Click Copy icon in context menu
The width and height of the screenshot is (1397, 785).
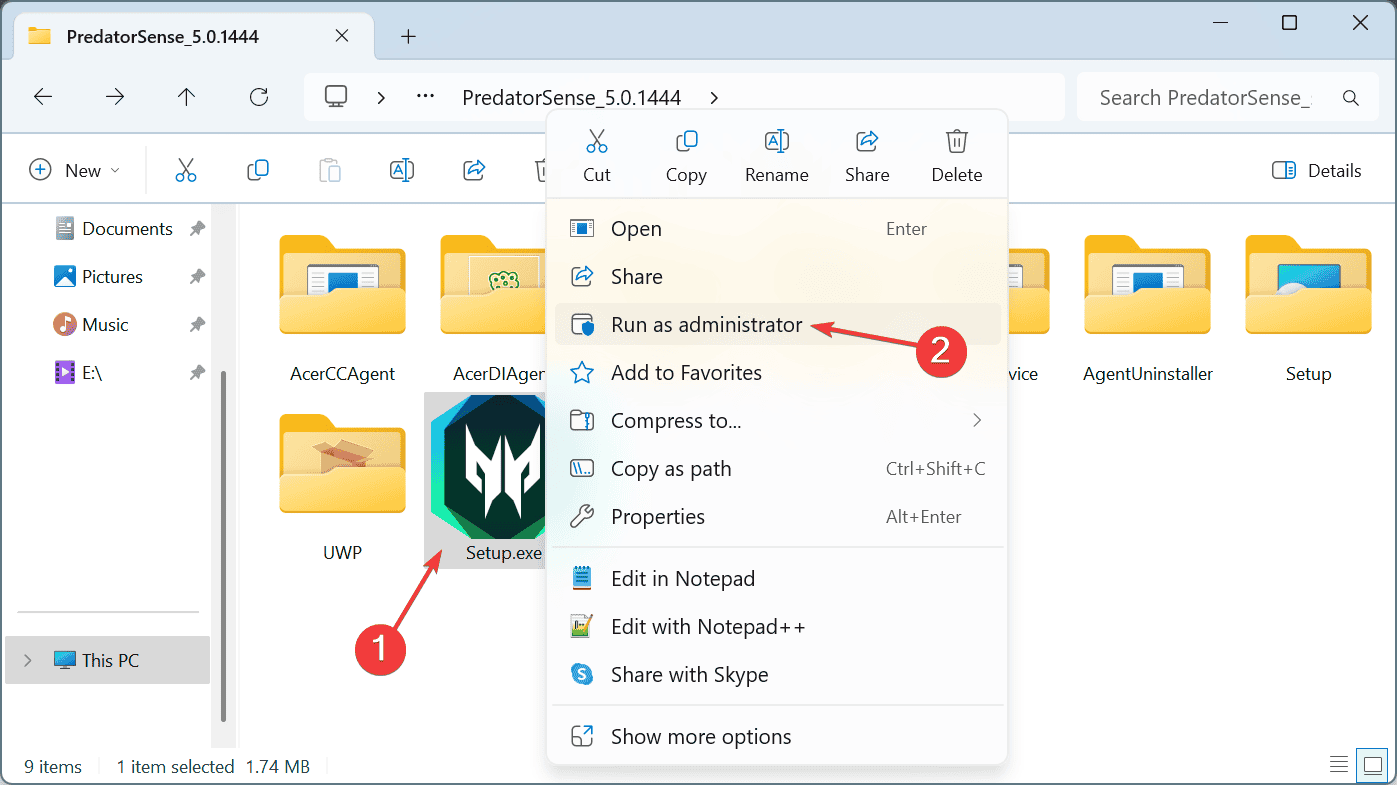point(686,141)
